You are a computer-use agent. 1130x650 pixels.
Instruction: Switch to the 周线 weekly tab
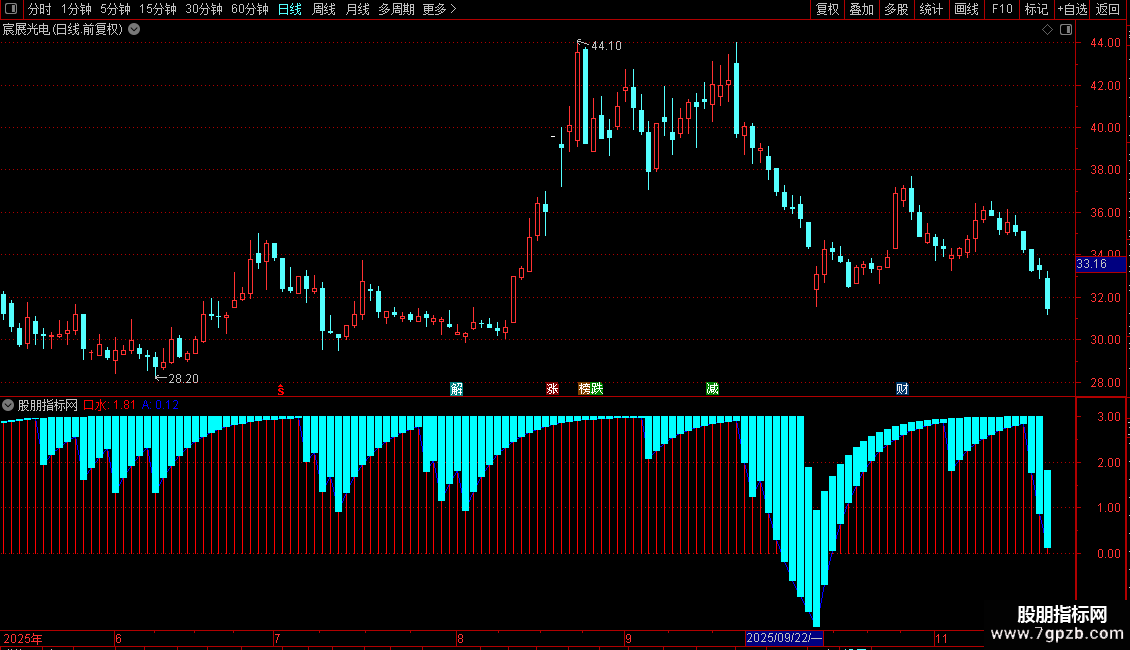tap(324, 9)
